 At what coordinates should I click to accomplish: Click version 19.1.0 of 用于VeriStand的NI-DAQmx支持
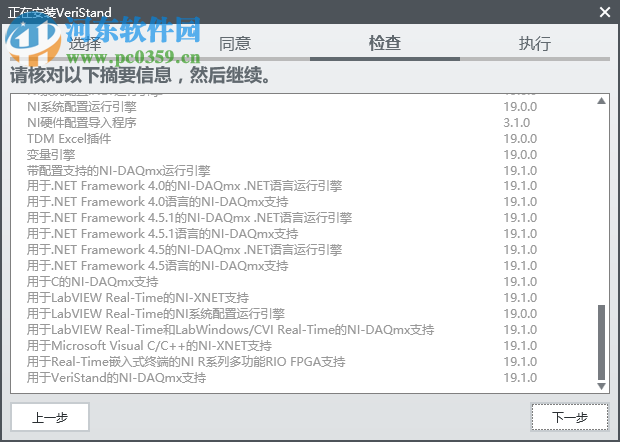520,378
